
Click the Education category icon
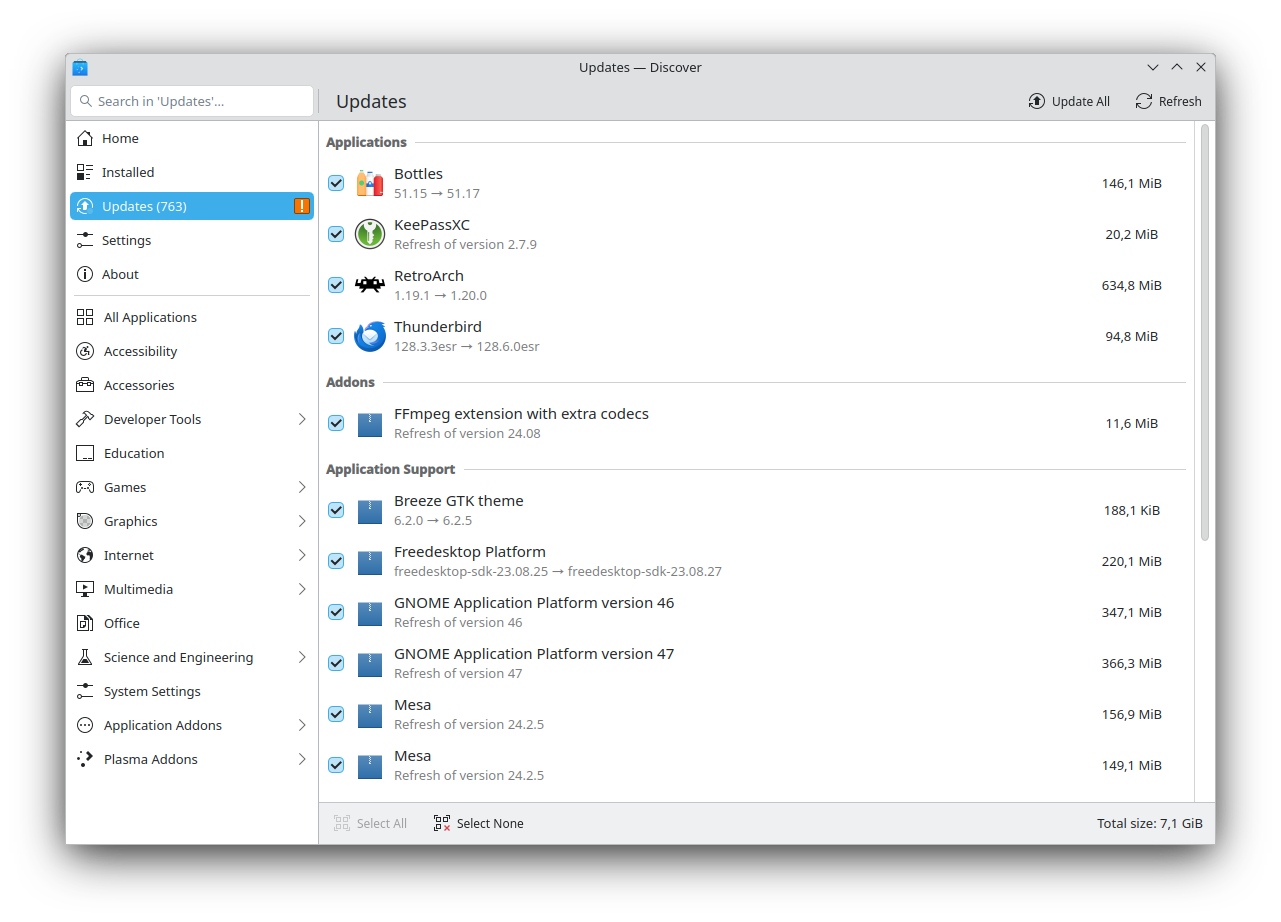tap(85, 453)
